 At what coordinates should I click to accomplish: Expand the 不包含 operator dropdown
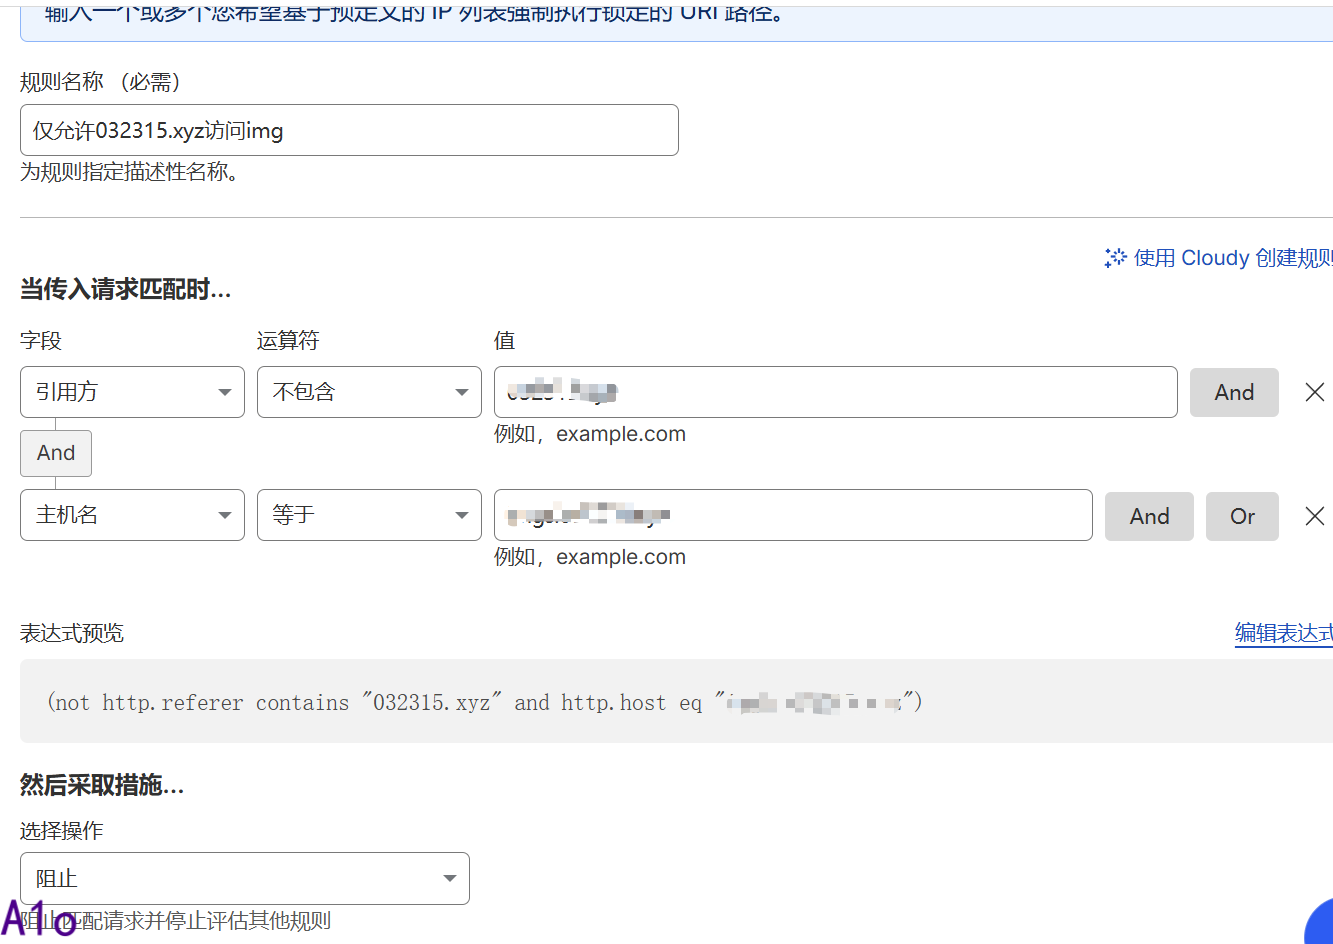(369, 392)
